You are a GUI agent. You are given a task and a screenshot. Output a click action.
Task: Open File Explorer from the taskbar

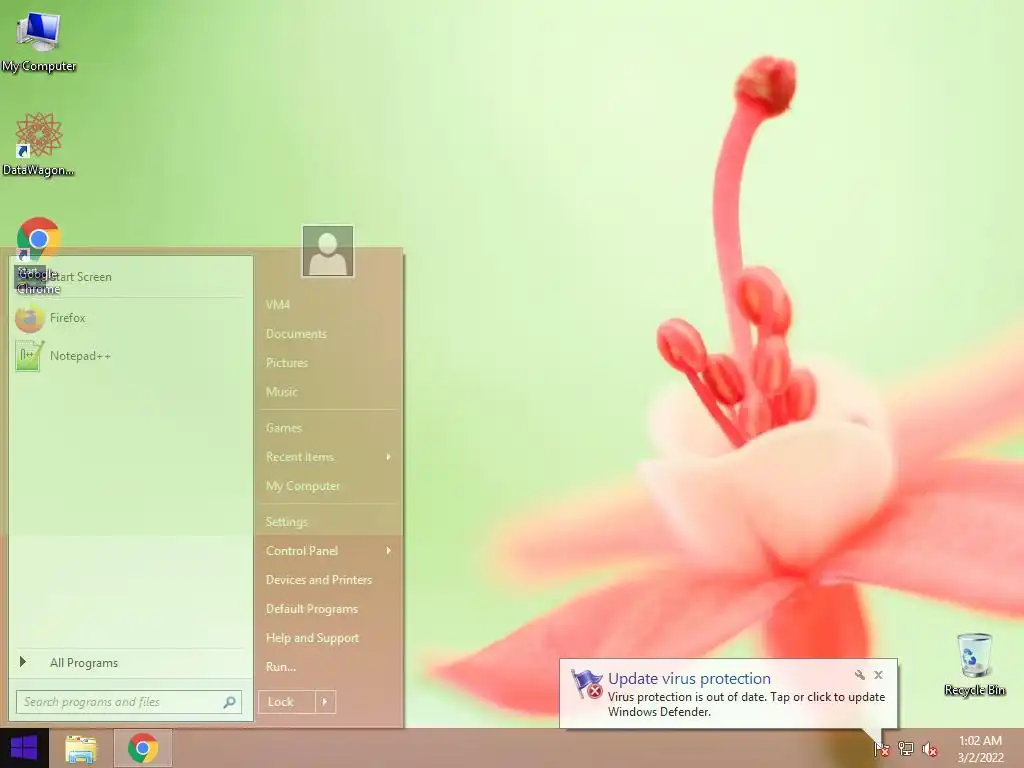(81, 749)
